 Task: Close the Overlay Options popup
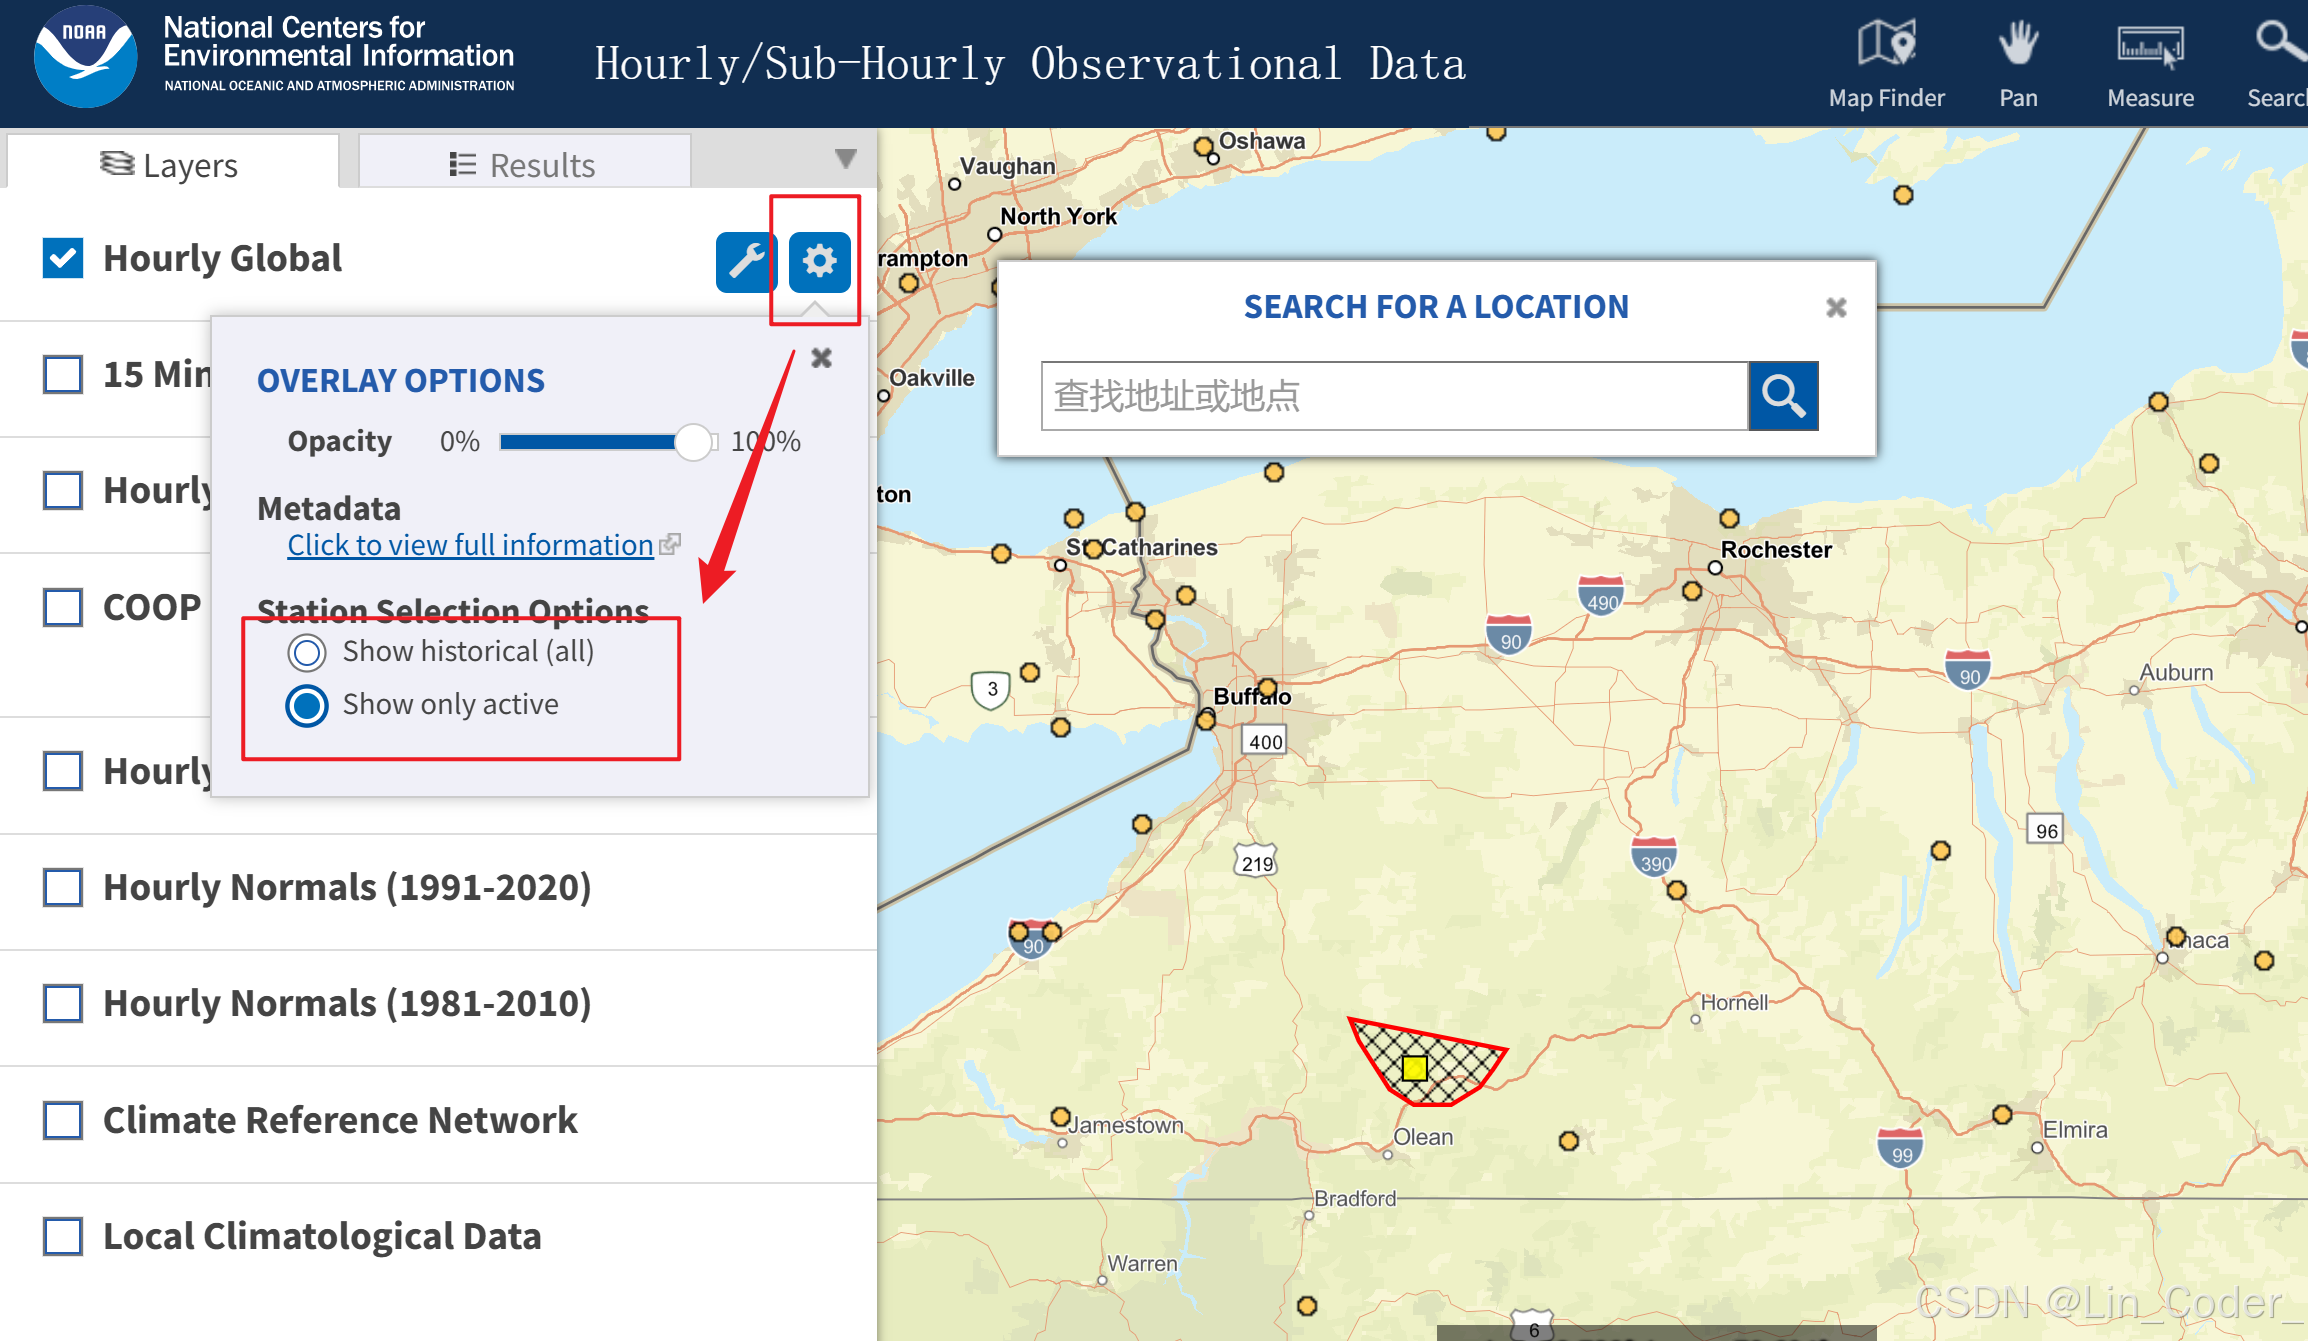(x=822, y=358)
